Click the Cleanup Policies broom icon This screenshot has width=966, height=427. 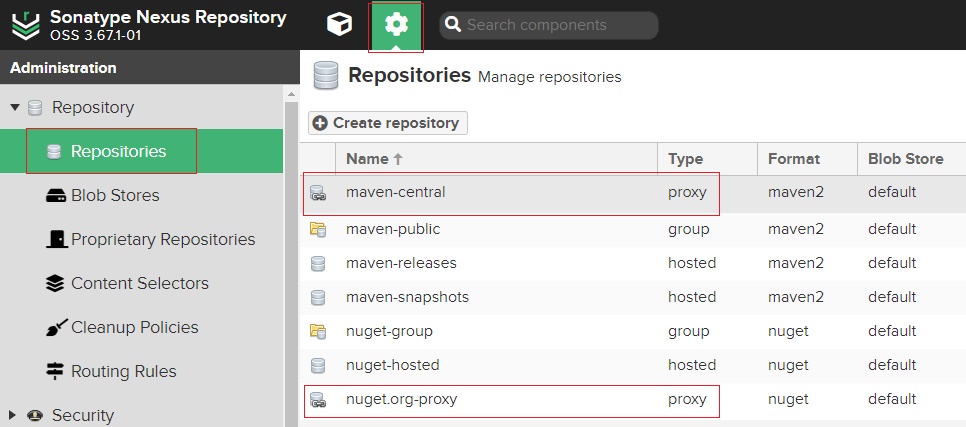point(55,328)
